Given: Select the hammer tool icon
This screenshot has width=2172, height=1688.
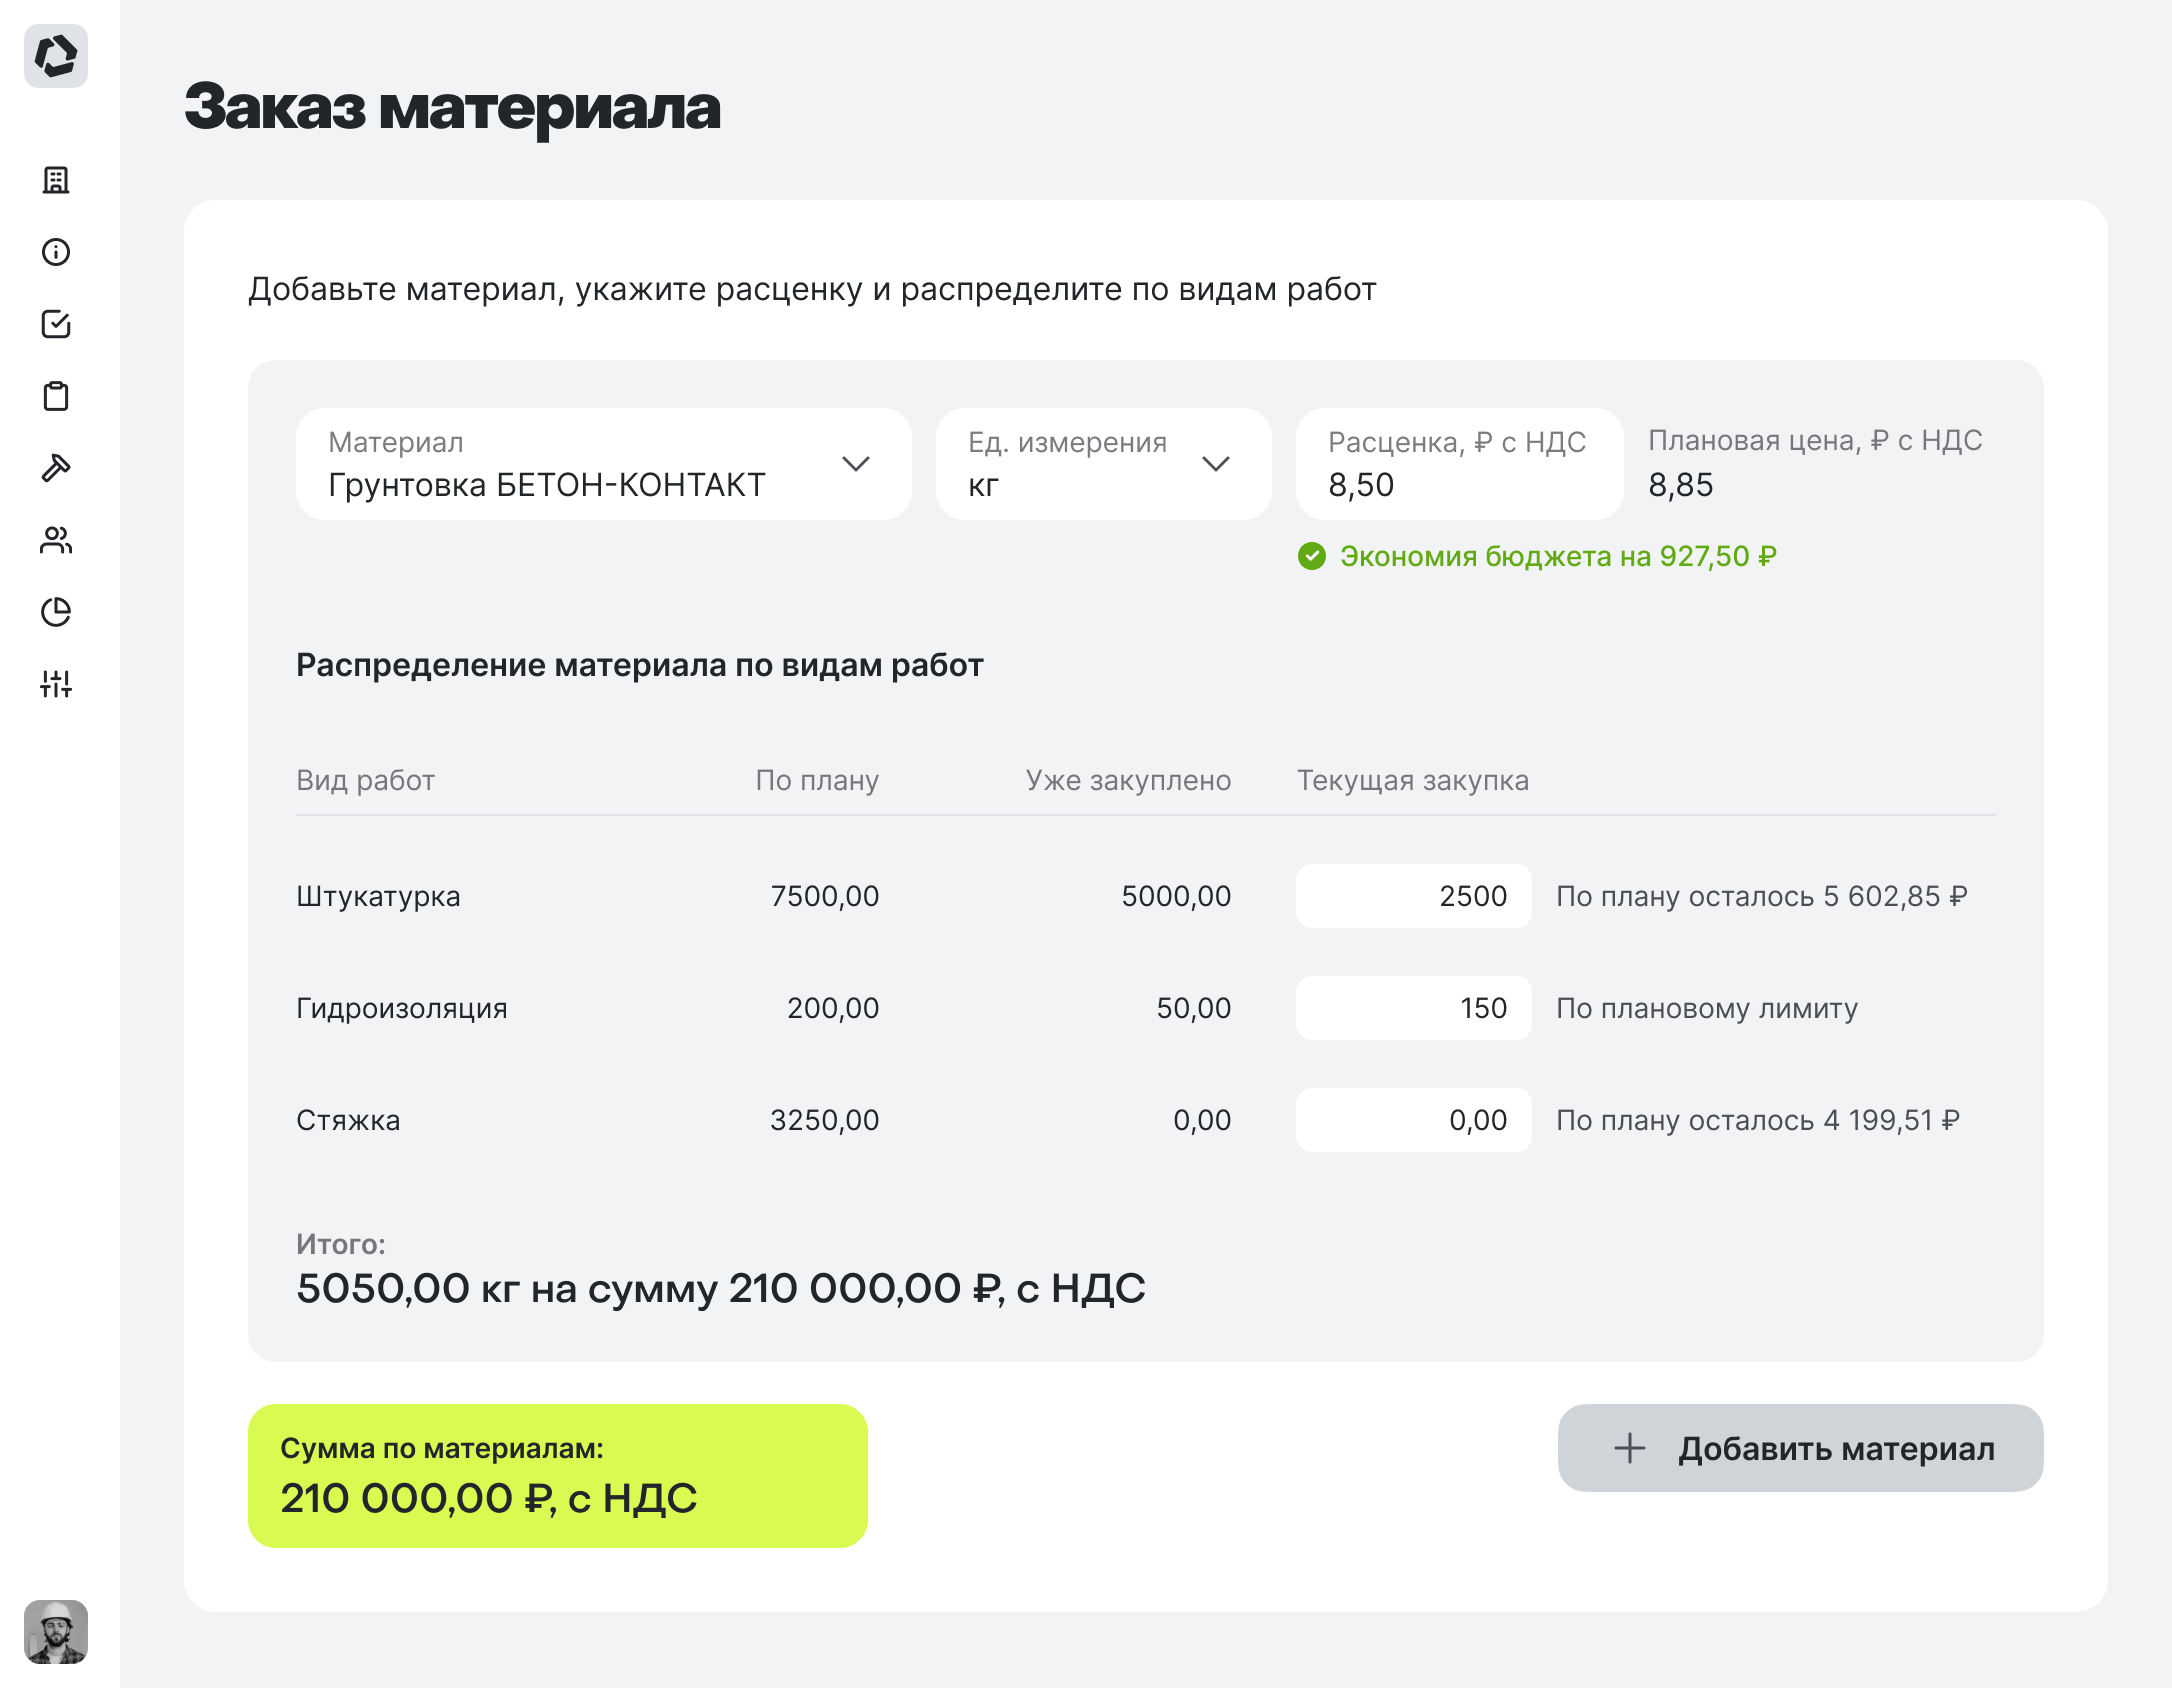Looking at the screenshot, I should (x=57, y=469).
